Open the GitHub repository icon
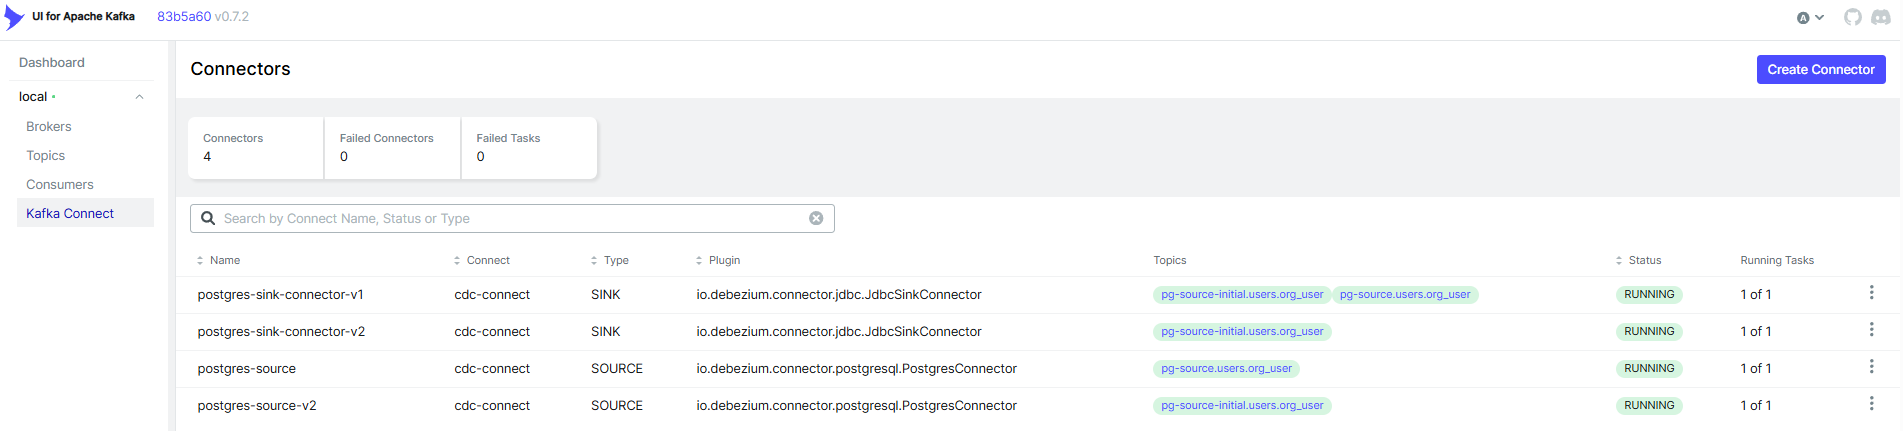The image size is (1903, 431). point(1853,17)
